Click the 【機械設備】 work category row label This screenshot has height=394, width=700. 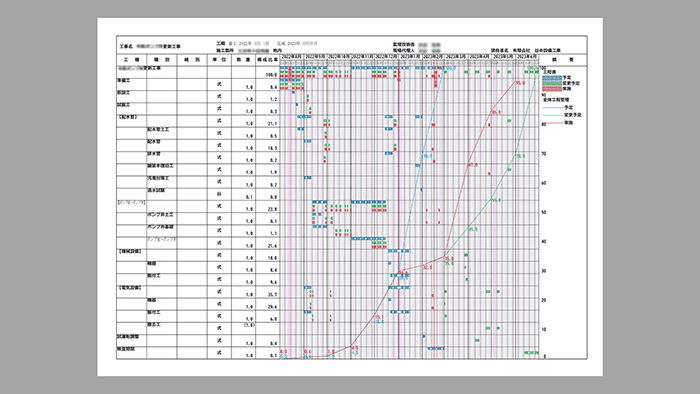coord(129,252)
